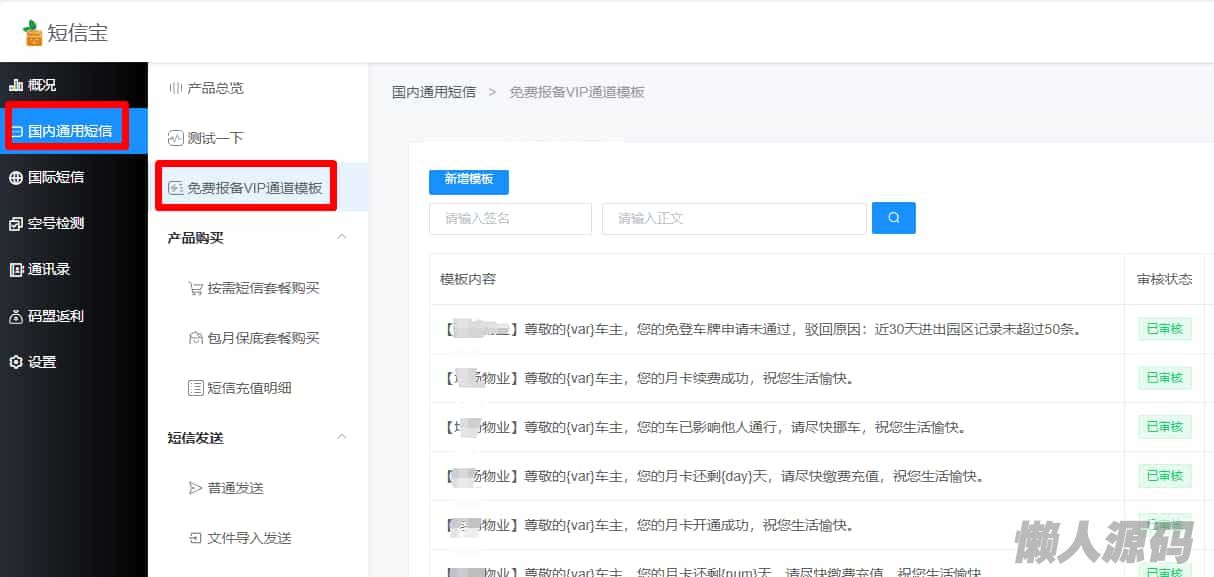Click 已审核 tag in 请尽快挪车 row
This screenshot has height=577, width=1214.
click(x=1165, y=427)
